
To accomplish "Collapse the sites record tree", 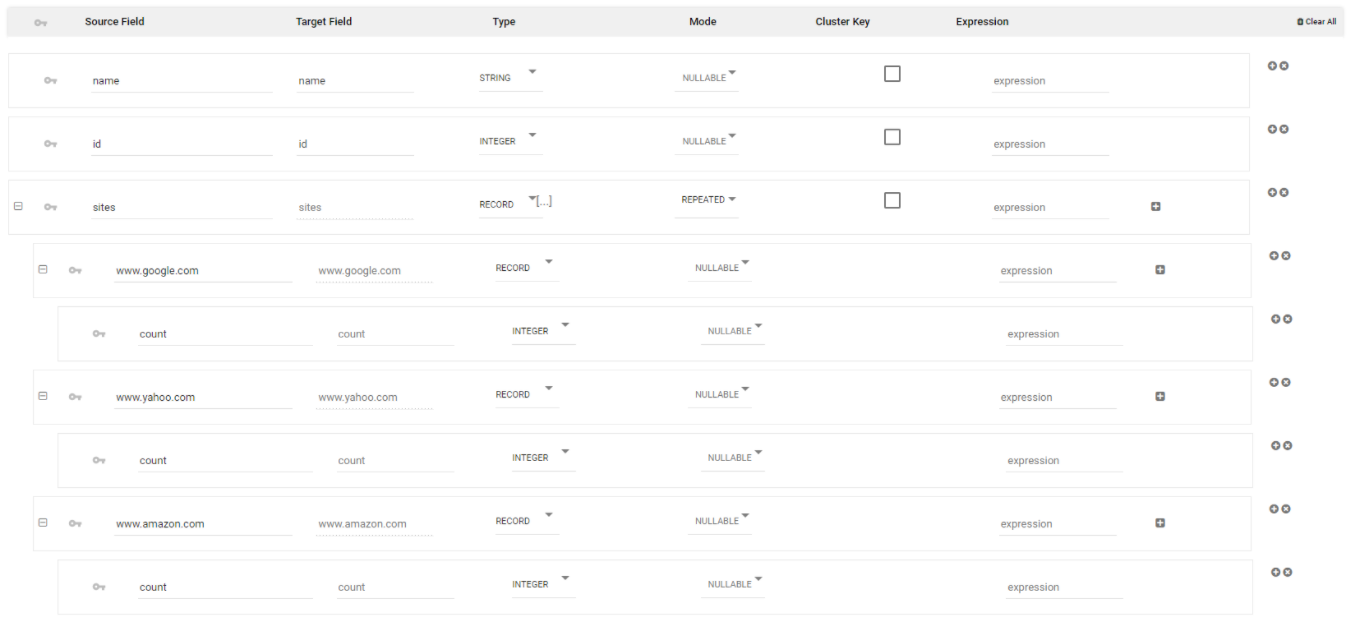I will [18, 206].
